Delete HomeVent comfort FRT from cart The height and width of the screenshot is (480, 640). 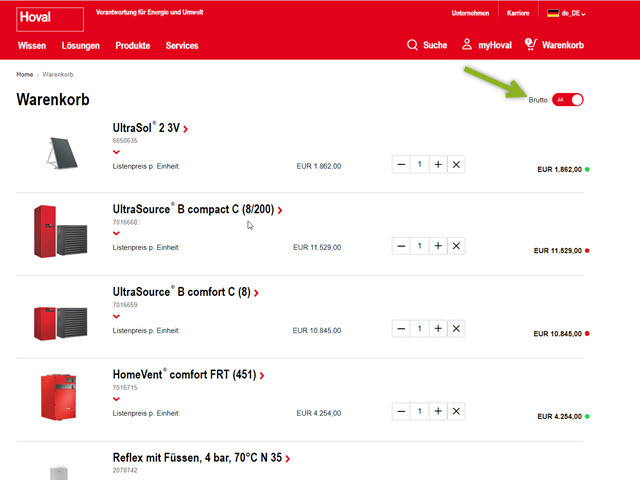456,411
